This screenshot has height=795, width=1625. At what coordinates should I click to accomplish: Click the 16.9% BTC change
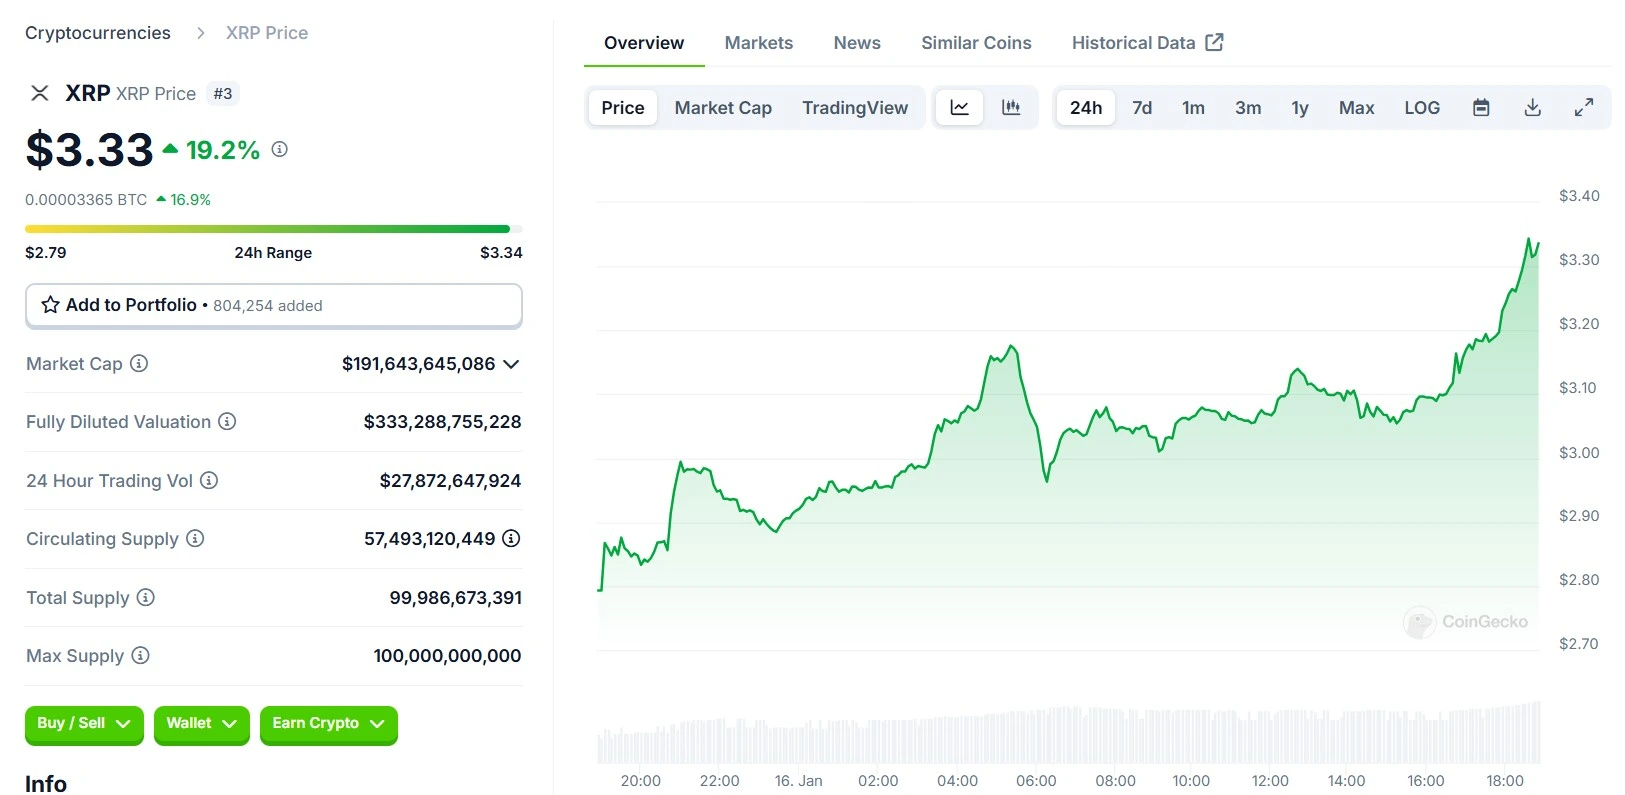(x=183, y=200)
